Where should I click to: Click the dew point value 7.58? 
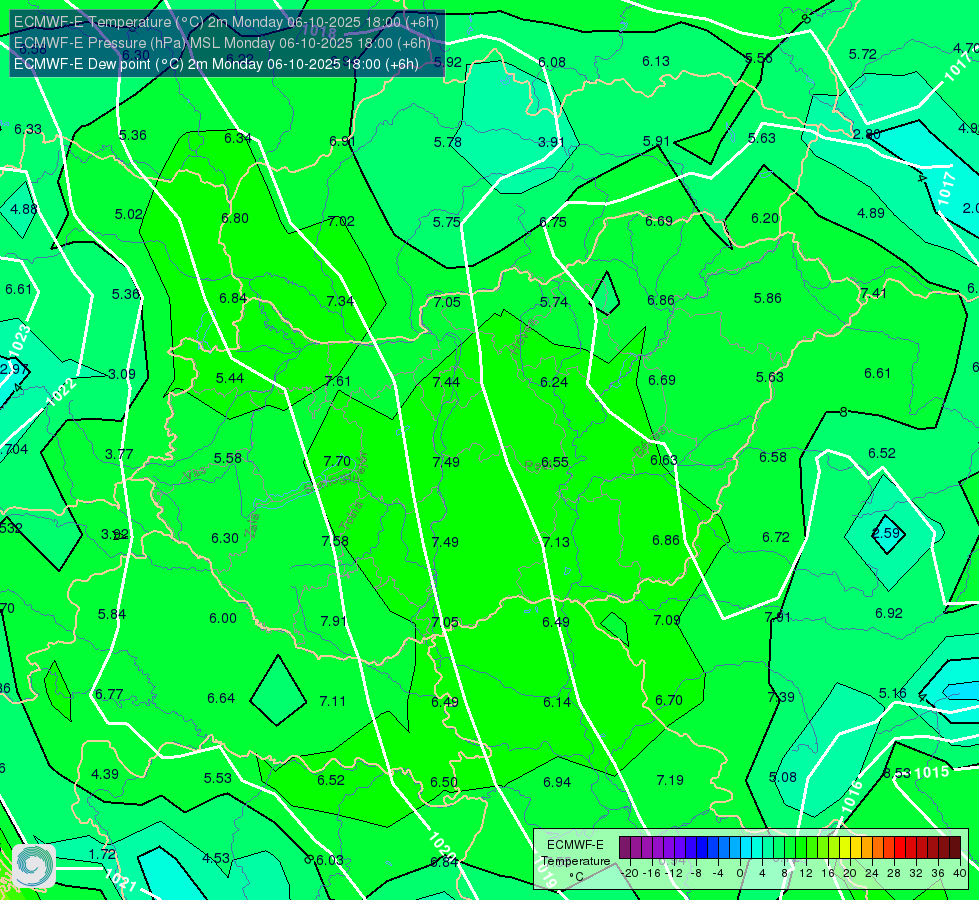[x=335, y=541]
